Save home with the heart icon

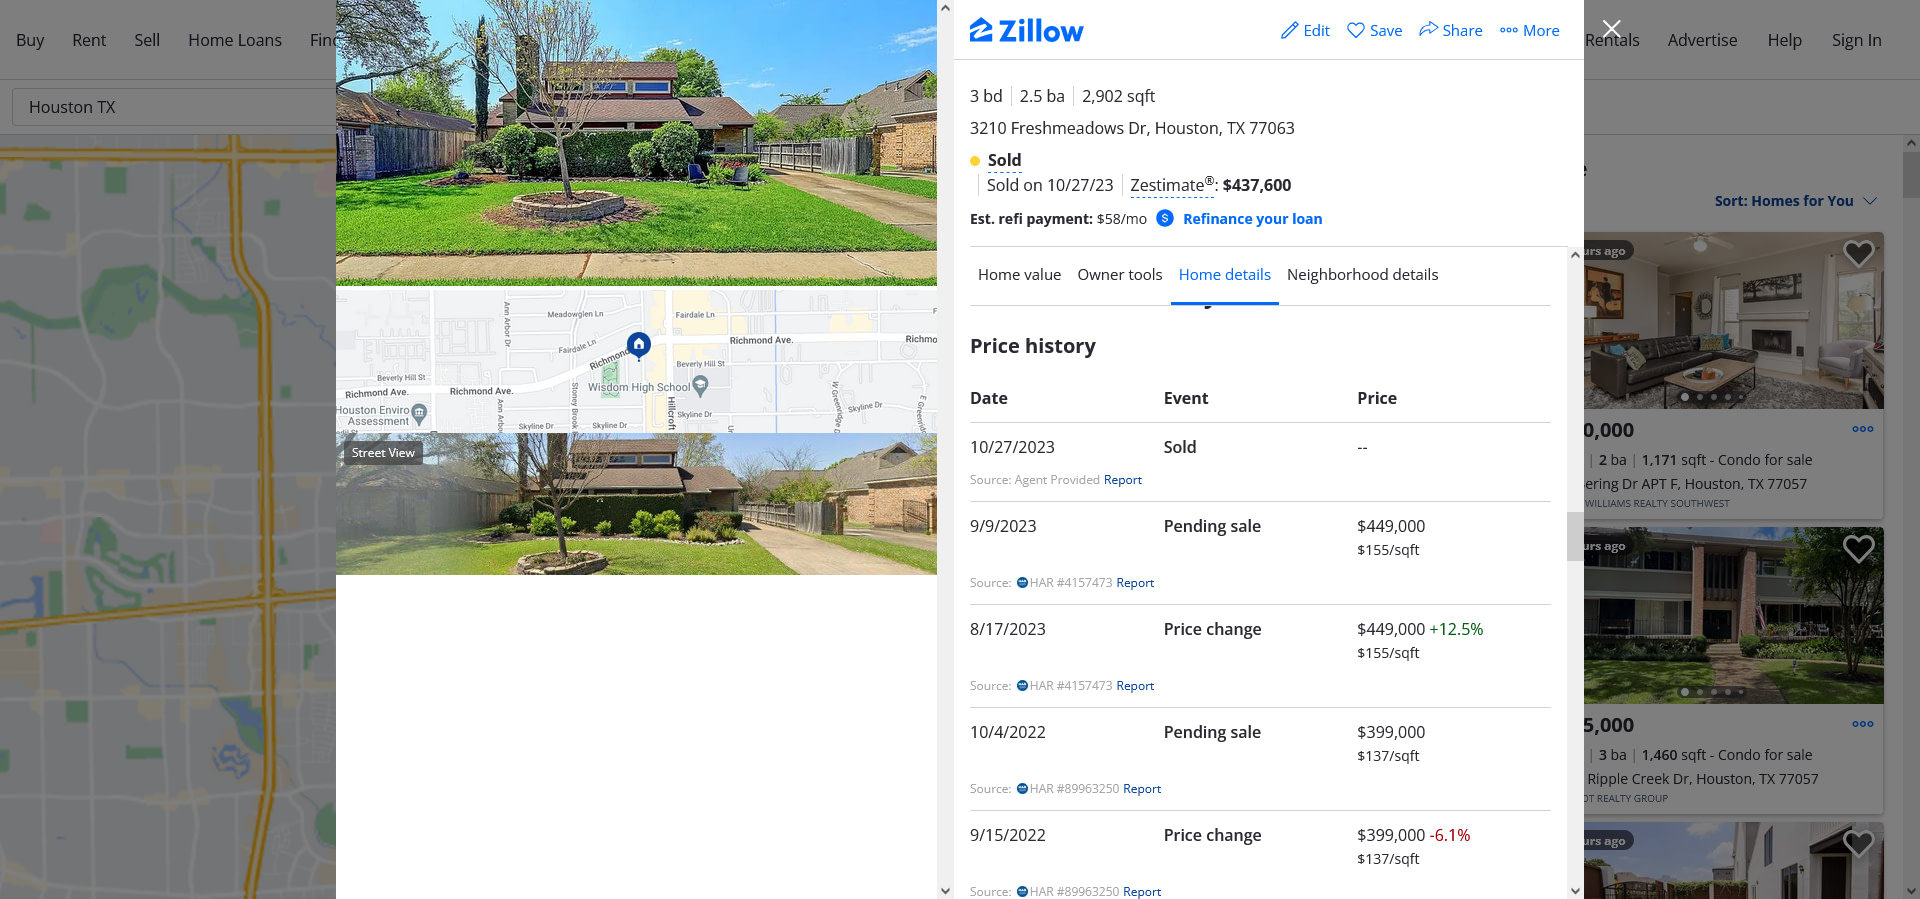click(x=1356, y=31)
